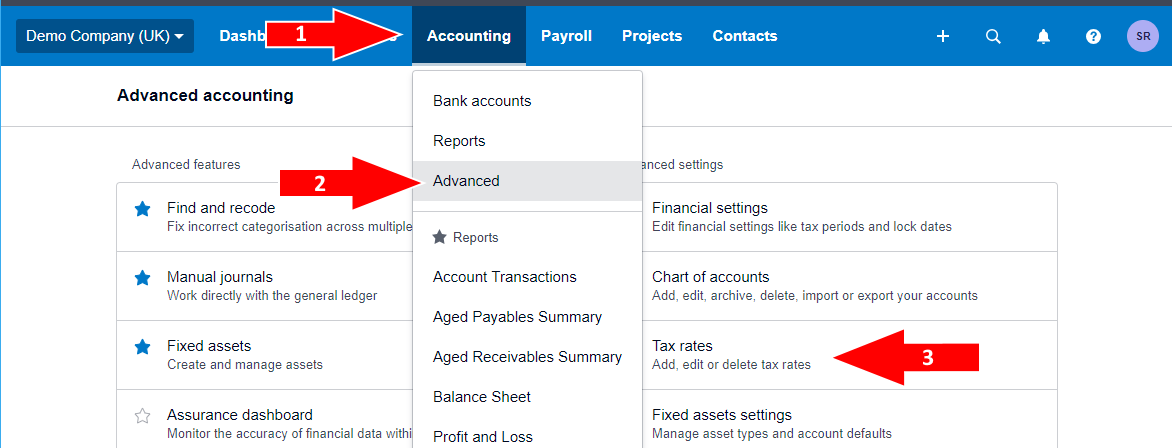This screenshot has width=1172, height=448.
Task: Open the Projects menu
Action: click(x=652, y=36)
